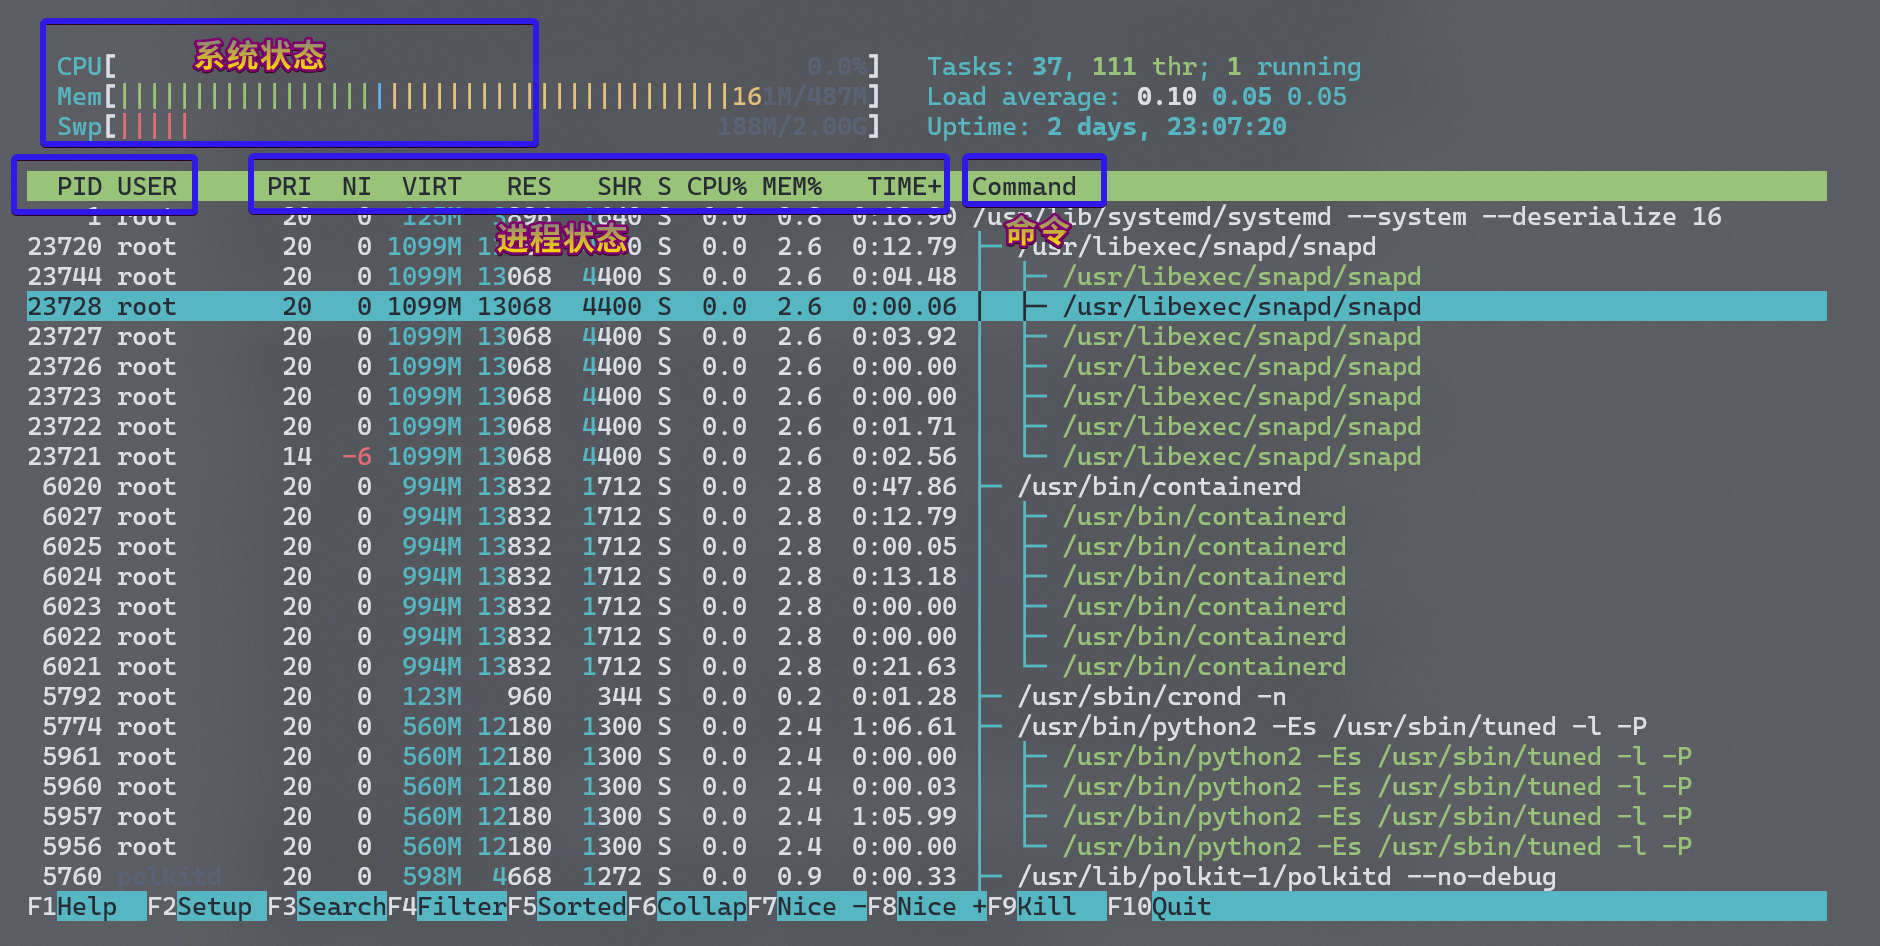
Task: Click the TIME+ column header
Action: (903, 187)
